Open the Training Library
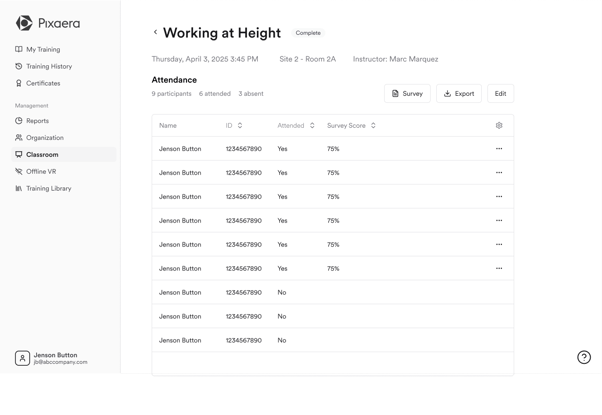The image size is (602, 415). (48, 188)
